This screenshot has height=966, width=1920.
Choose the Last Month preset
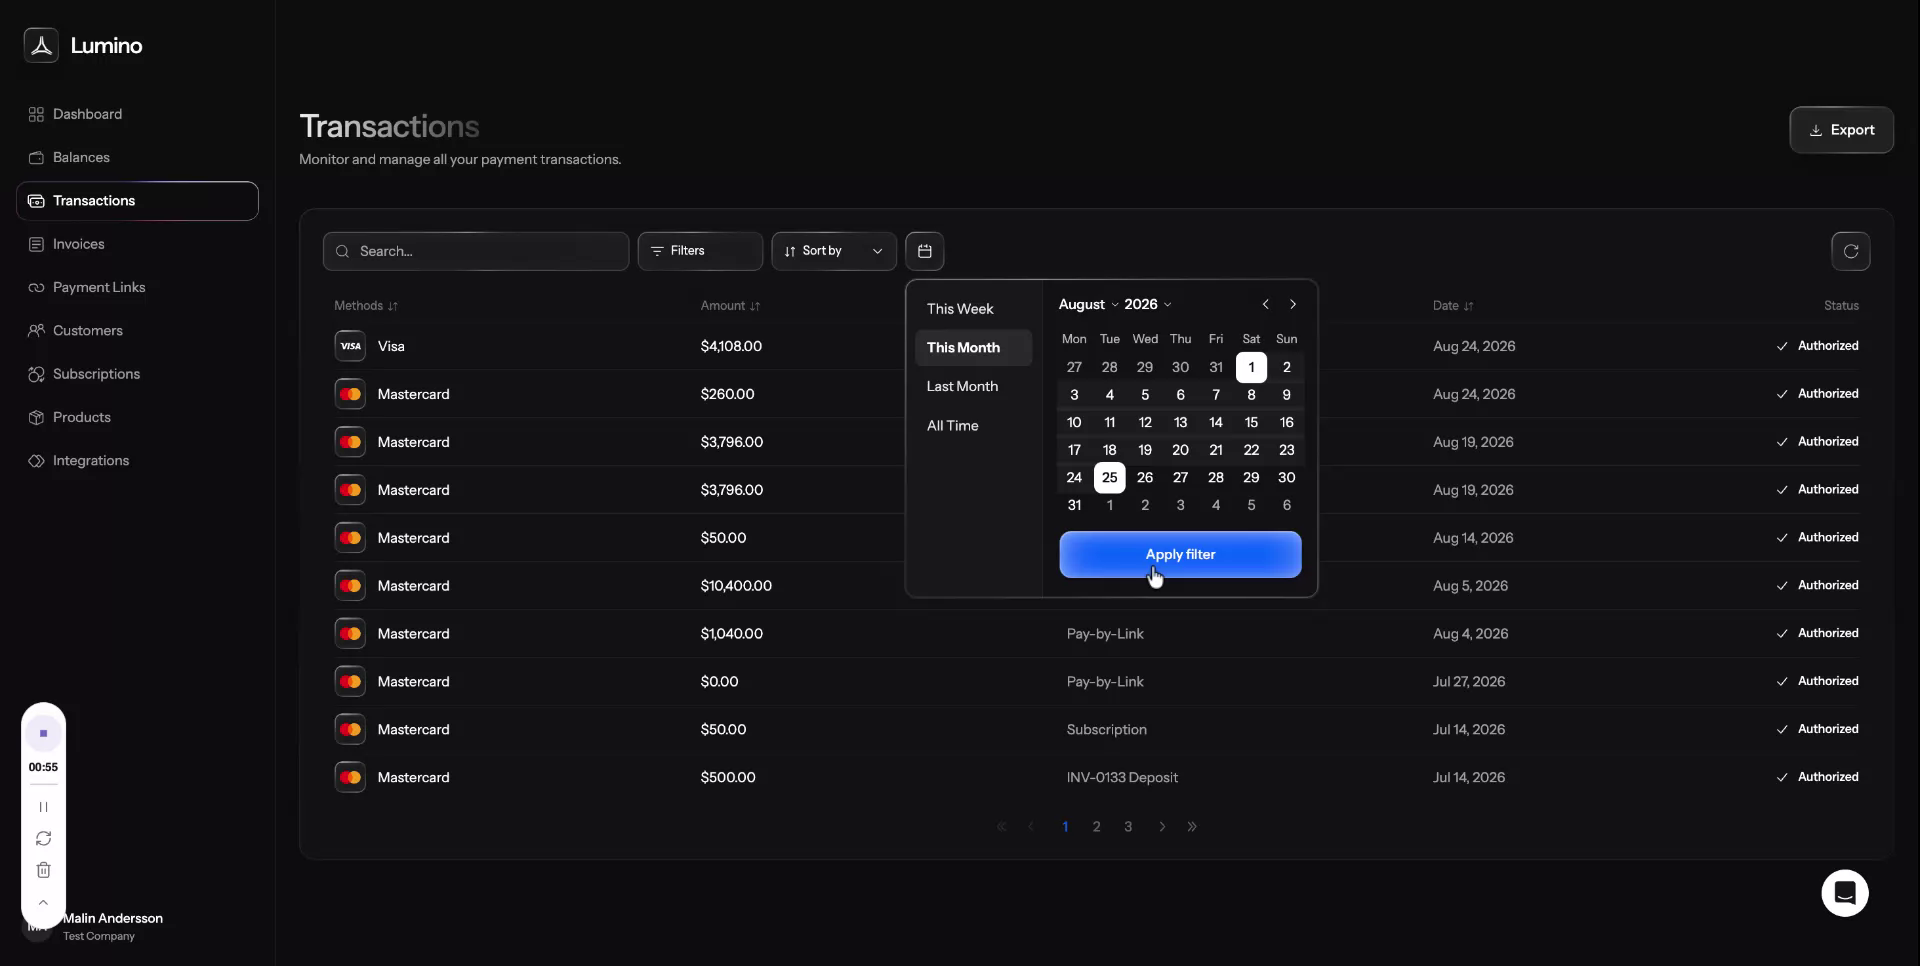point(973,386)
